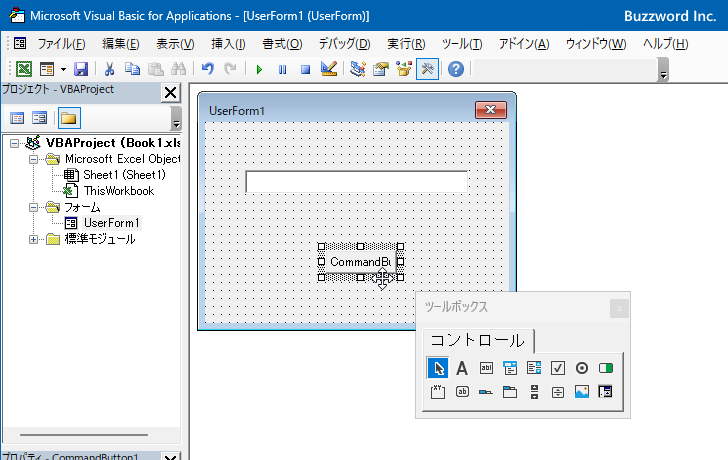Click the Paste clipboard icon

[156, 69]
